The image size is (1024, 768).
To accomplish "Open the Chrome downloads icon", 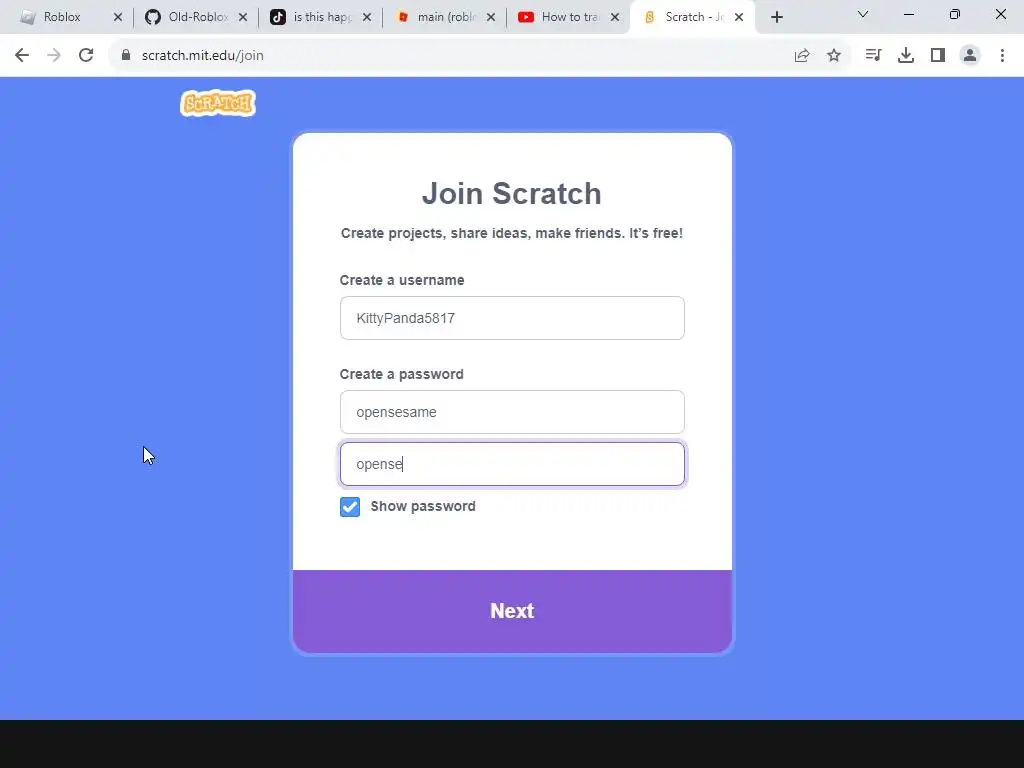I will (906, 56).
